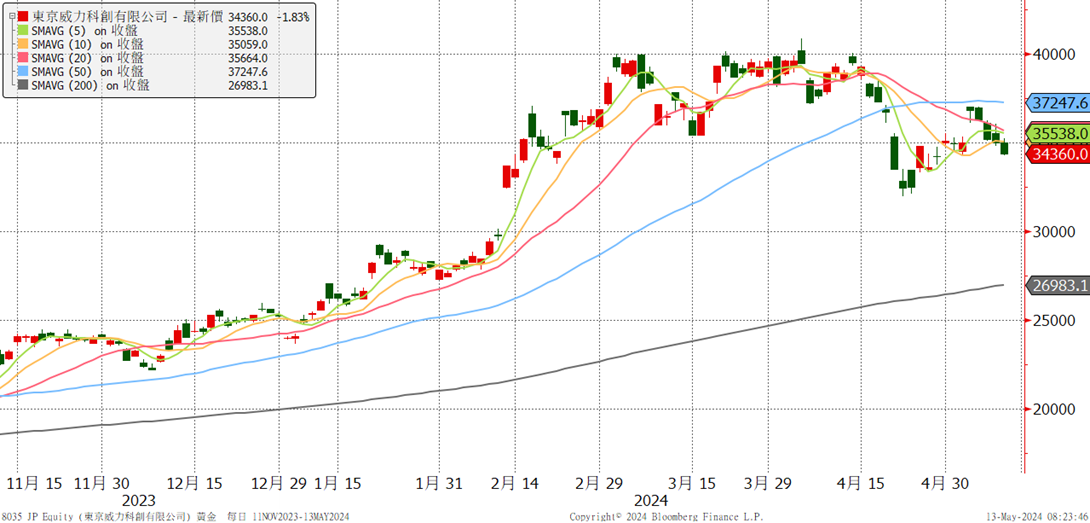Select legend entry SMAVG (10) on 收盤
The width and height of the screenshot is (1090, 523).
(90, 44)
